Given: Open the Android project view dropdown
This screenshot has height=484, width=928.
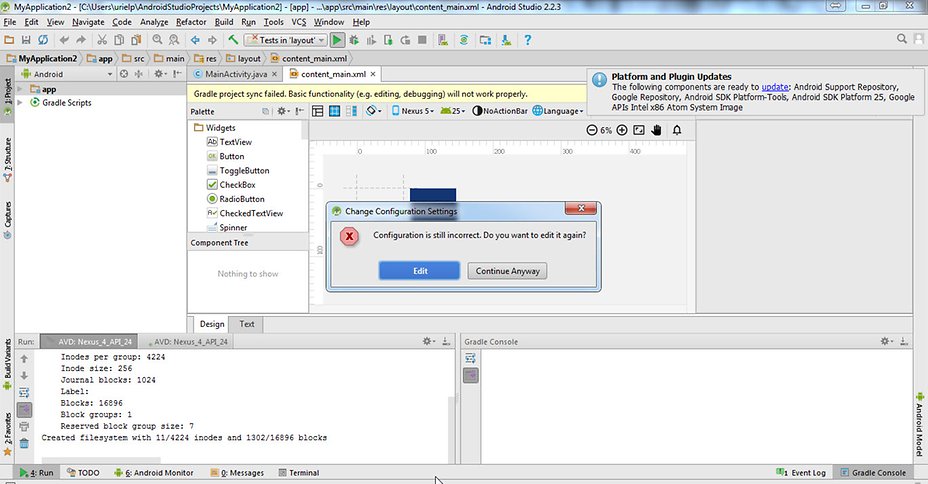Looking at the screenshot, I should 66,74.
